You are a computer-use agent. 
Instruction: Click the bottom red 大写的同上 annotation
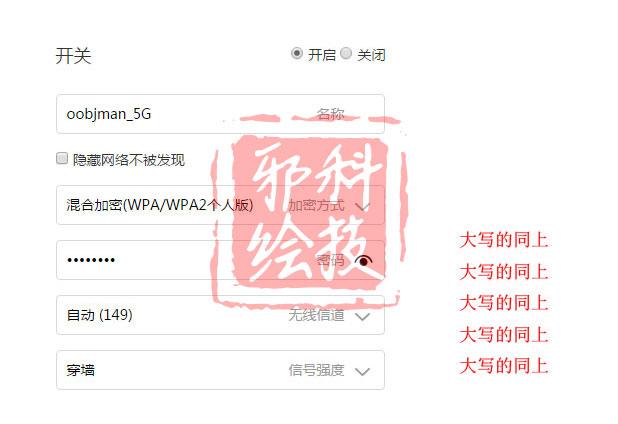[x=504, y=366]
